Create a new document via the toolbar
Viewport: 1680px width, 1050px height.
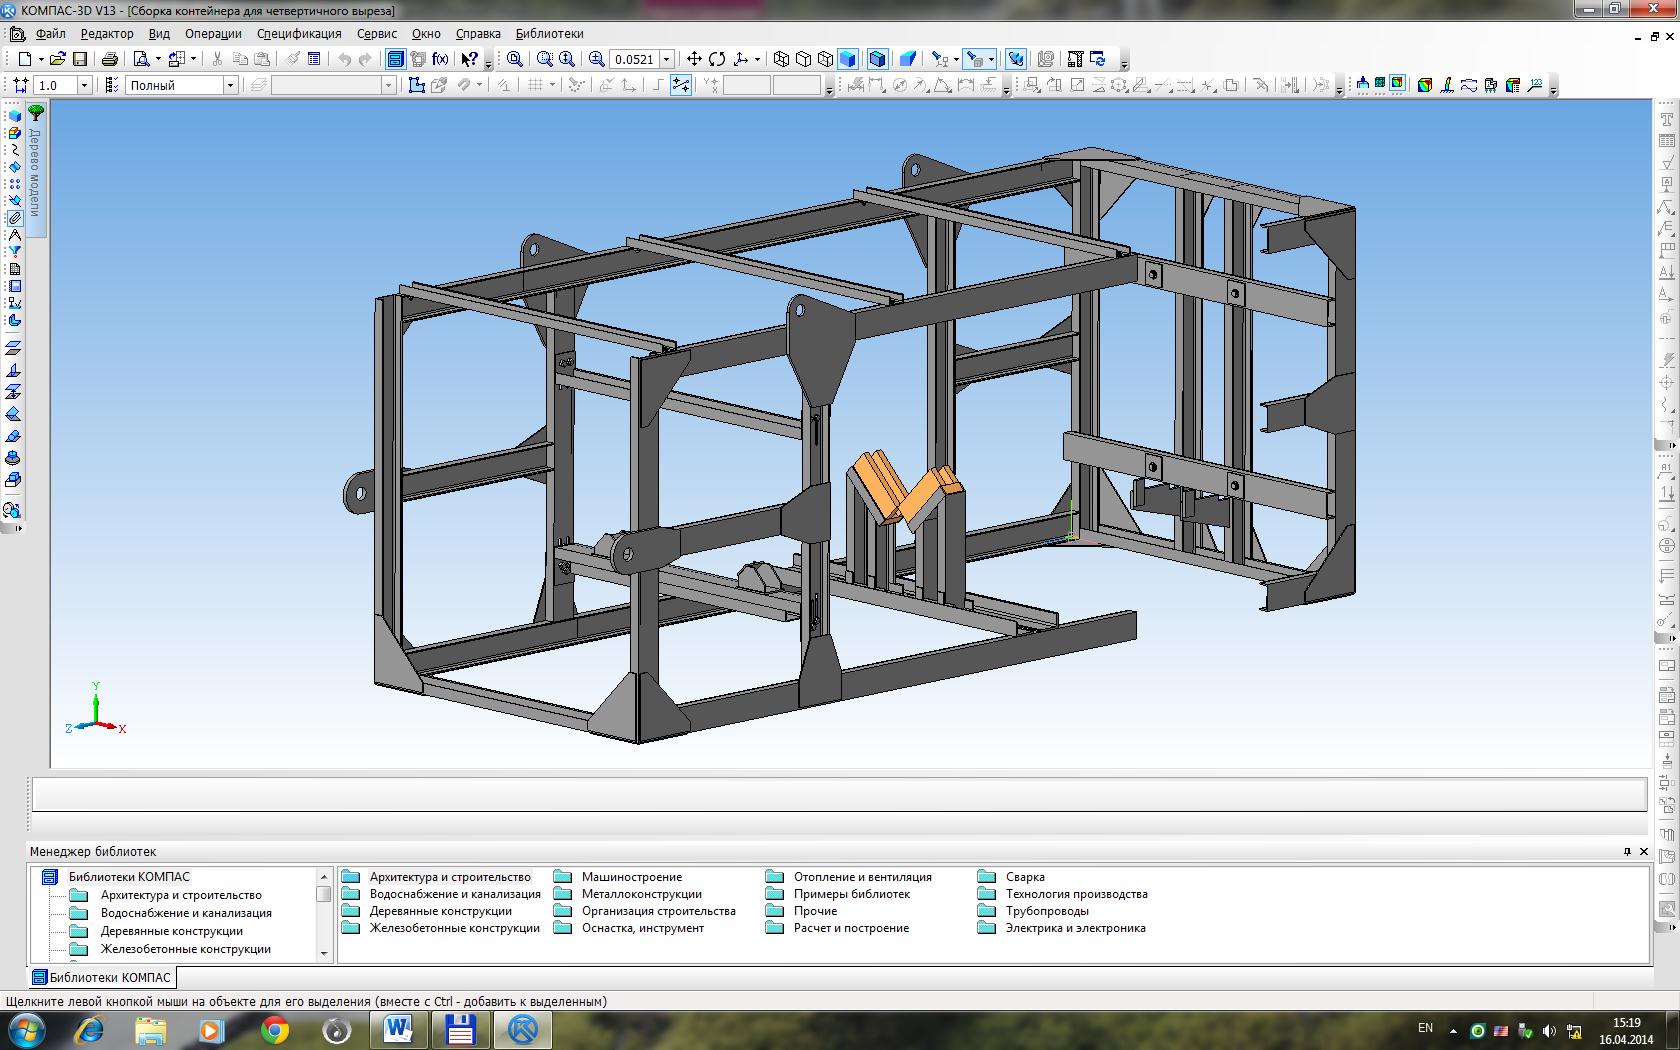tap(25, 59)
